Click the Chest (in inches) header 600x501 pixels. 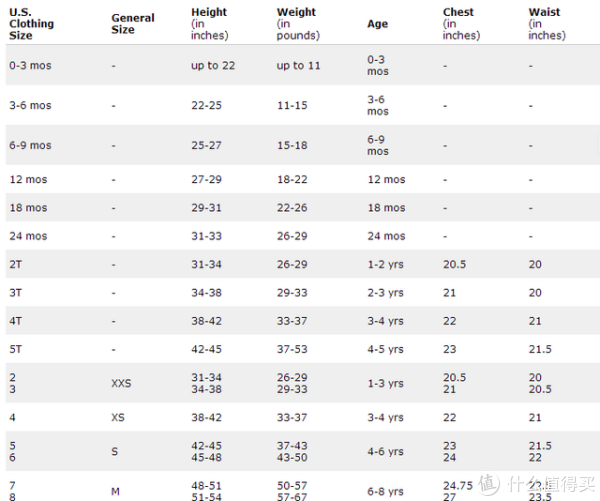(461, 24)
